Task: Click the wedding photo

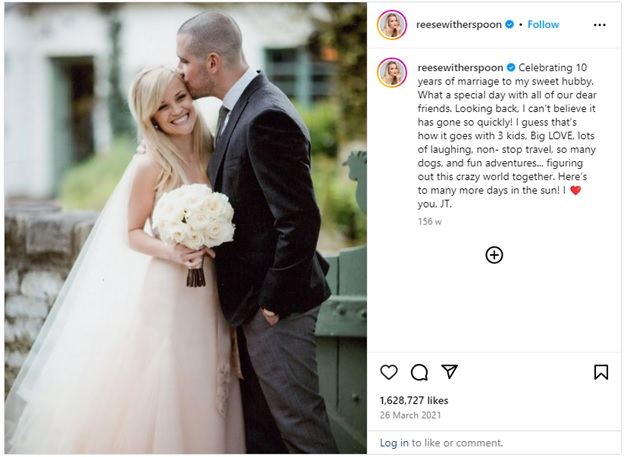Action: pos(185,228)
